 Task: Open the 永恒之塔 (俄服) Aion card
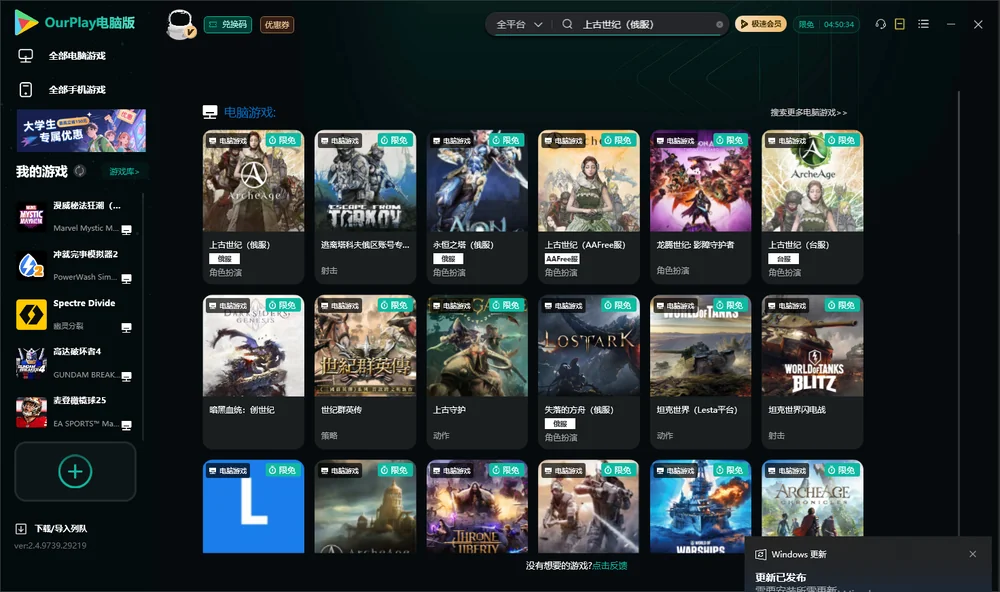pos(477,207)
